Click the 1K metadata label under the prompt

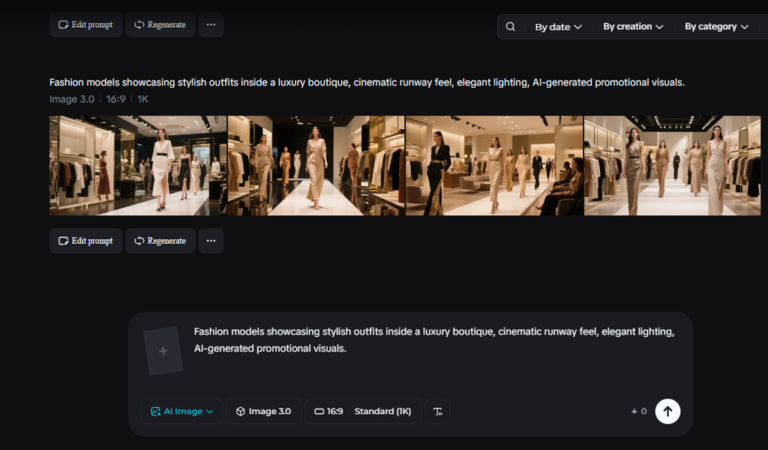[x=143, y=99]
